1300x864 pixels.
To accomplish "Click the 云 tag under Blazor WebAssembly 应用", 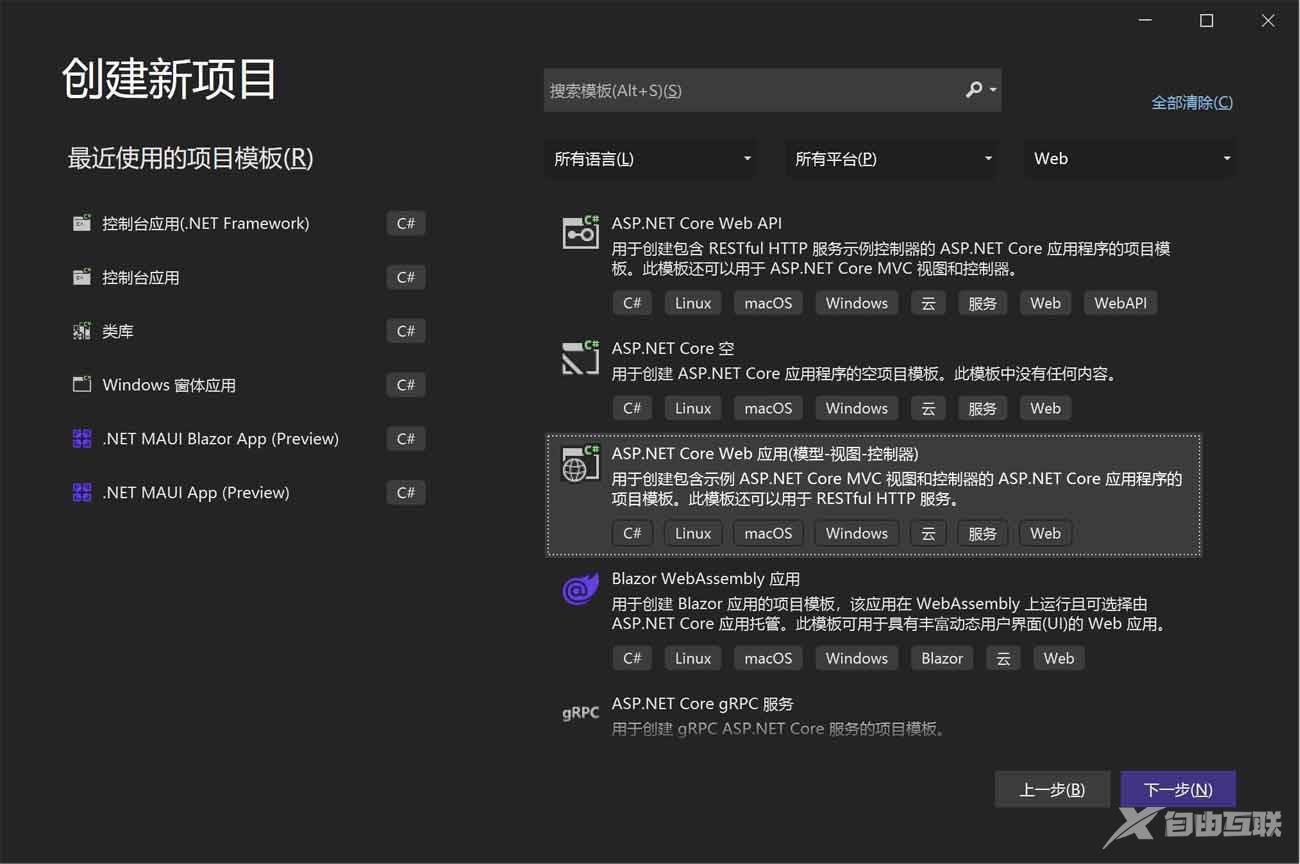I will (x=1003, y=658).
